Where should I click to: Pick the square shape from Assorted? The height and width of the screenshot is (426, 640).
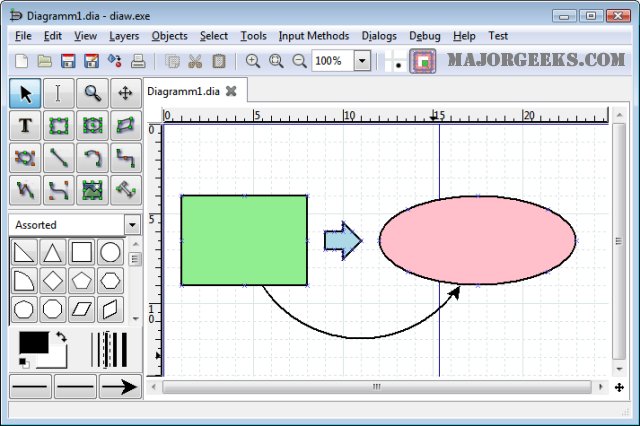coord(81,252)
